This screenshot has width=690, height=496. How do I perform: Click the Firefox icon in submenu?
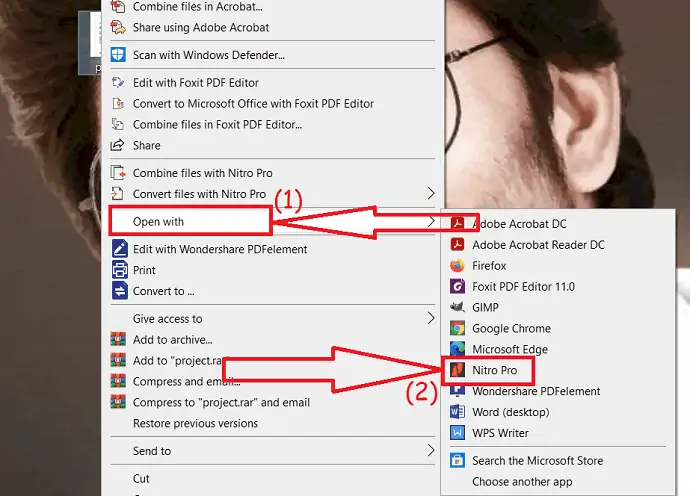pyautogui.click(x=457, y=266)
